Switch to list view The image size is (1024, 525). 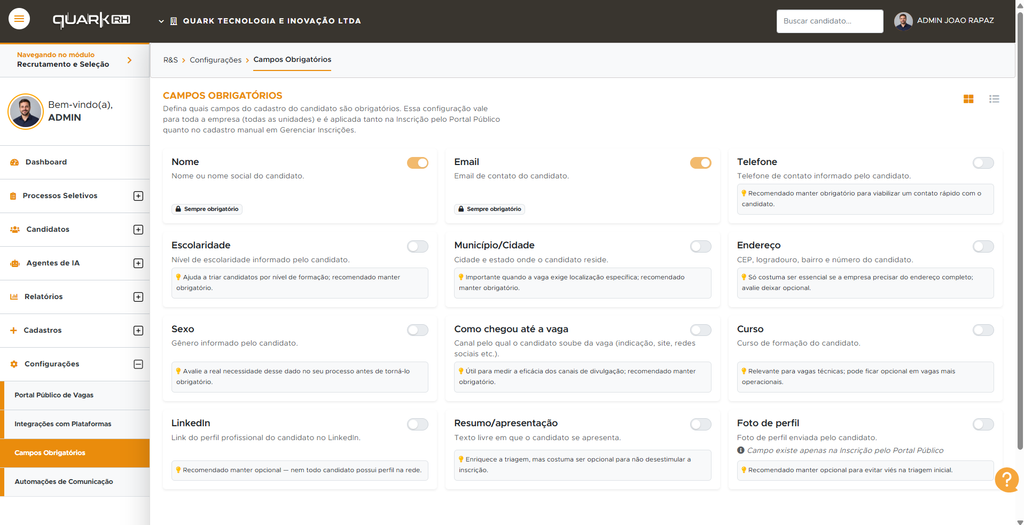994,99
